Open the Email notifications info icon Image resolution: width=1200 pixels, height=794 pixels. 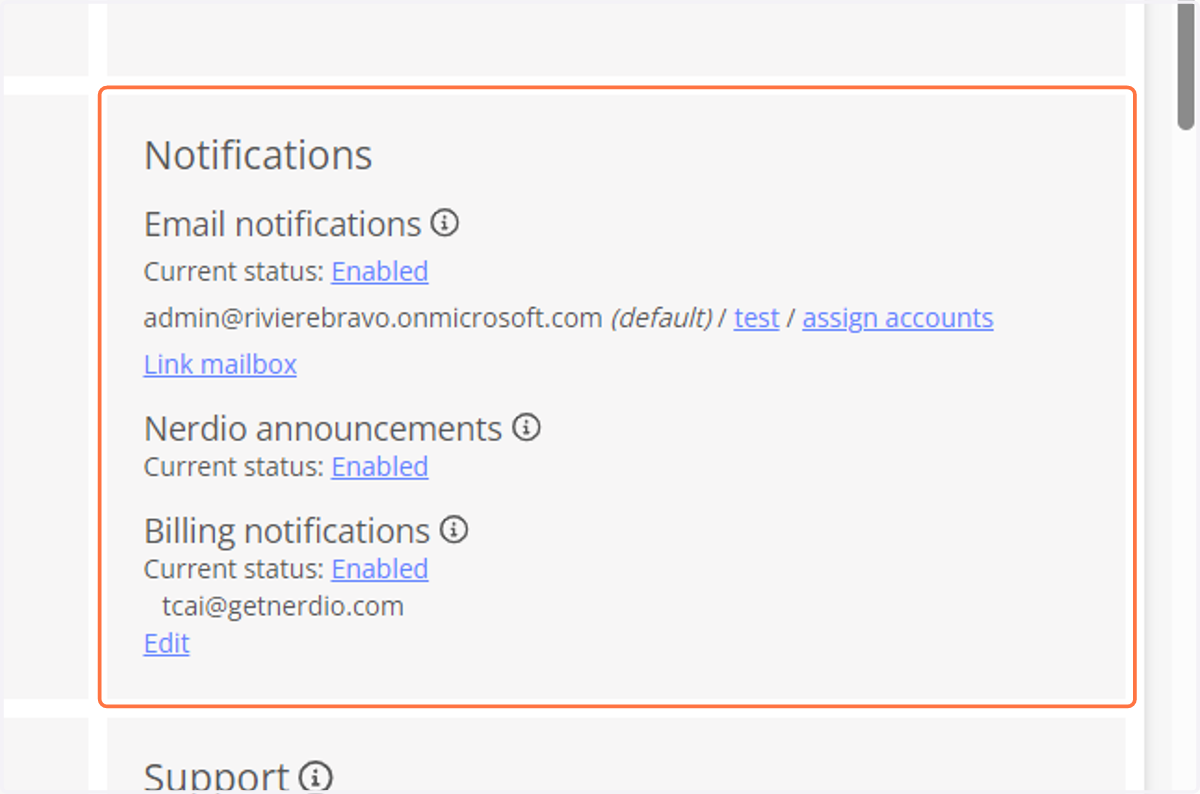coord(445,223)
